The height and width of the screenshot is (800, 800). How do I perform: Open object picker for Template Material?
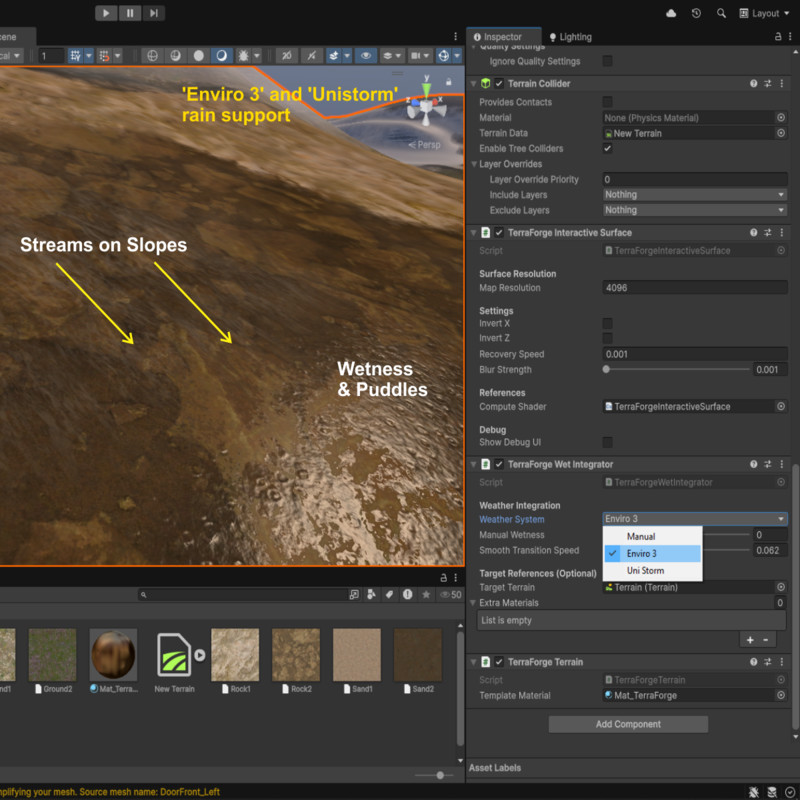(x=781, y=695)
